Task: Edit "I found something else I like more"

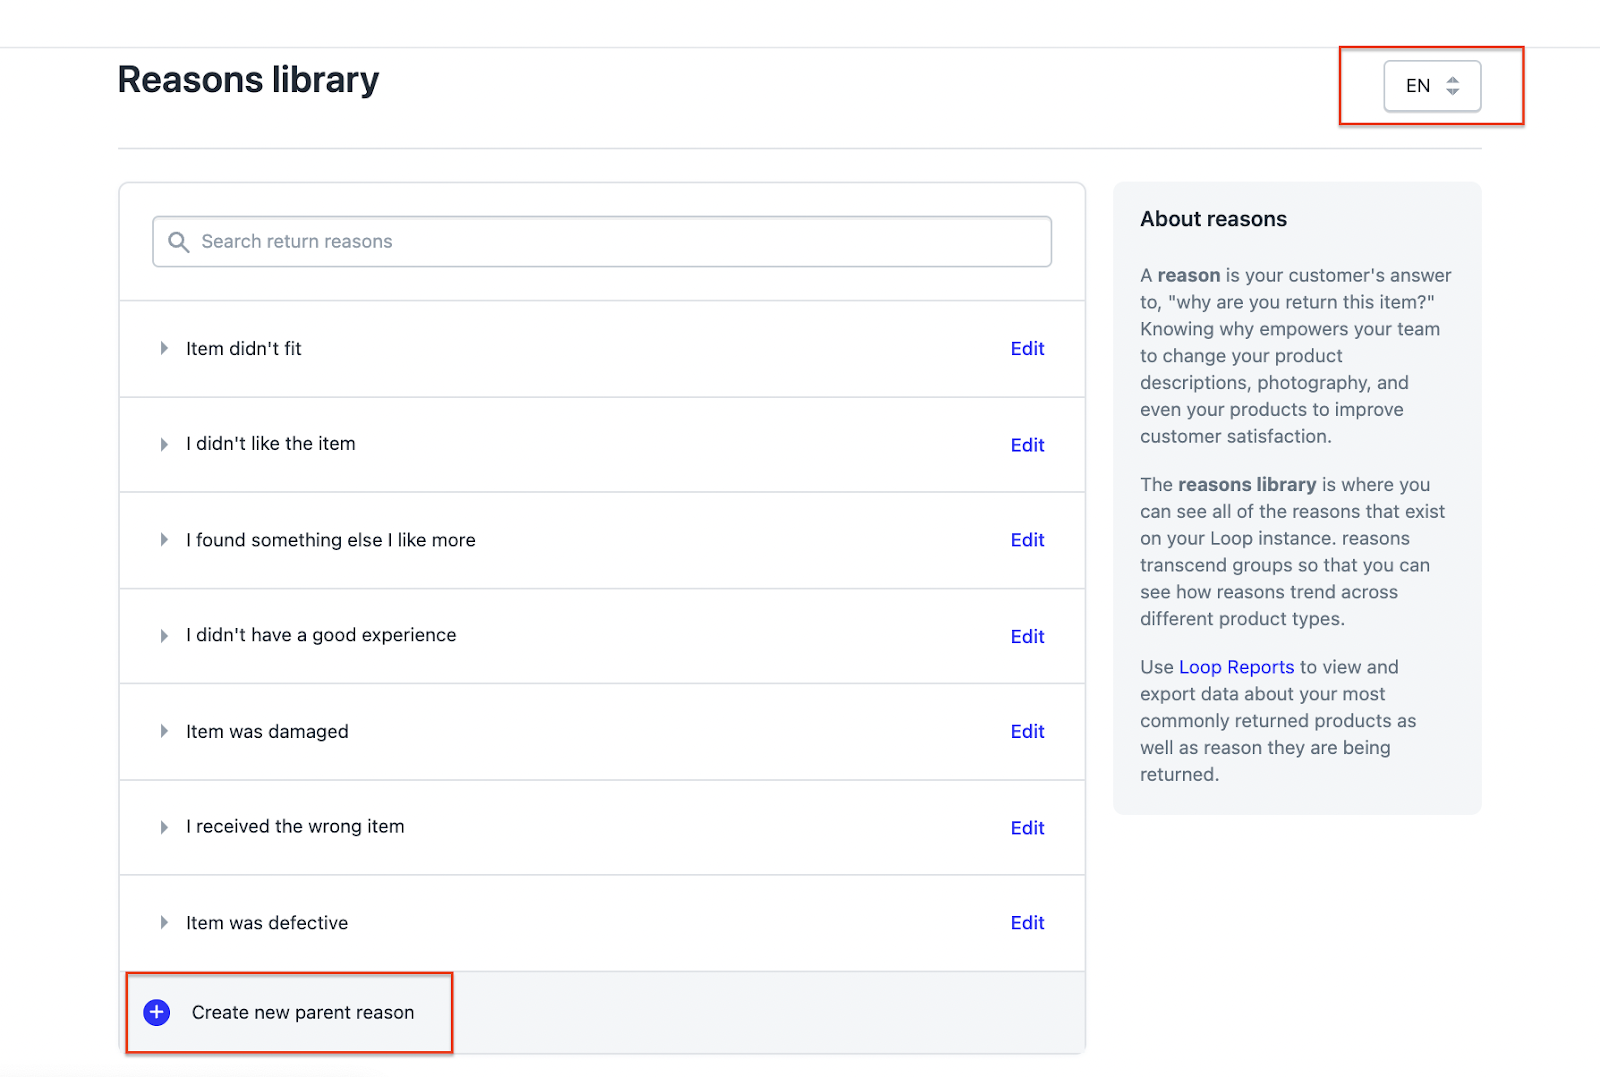Action: click(1027, 540)
